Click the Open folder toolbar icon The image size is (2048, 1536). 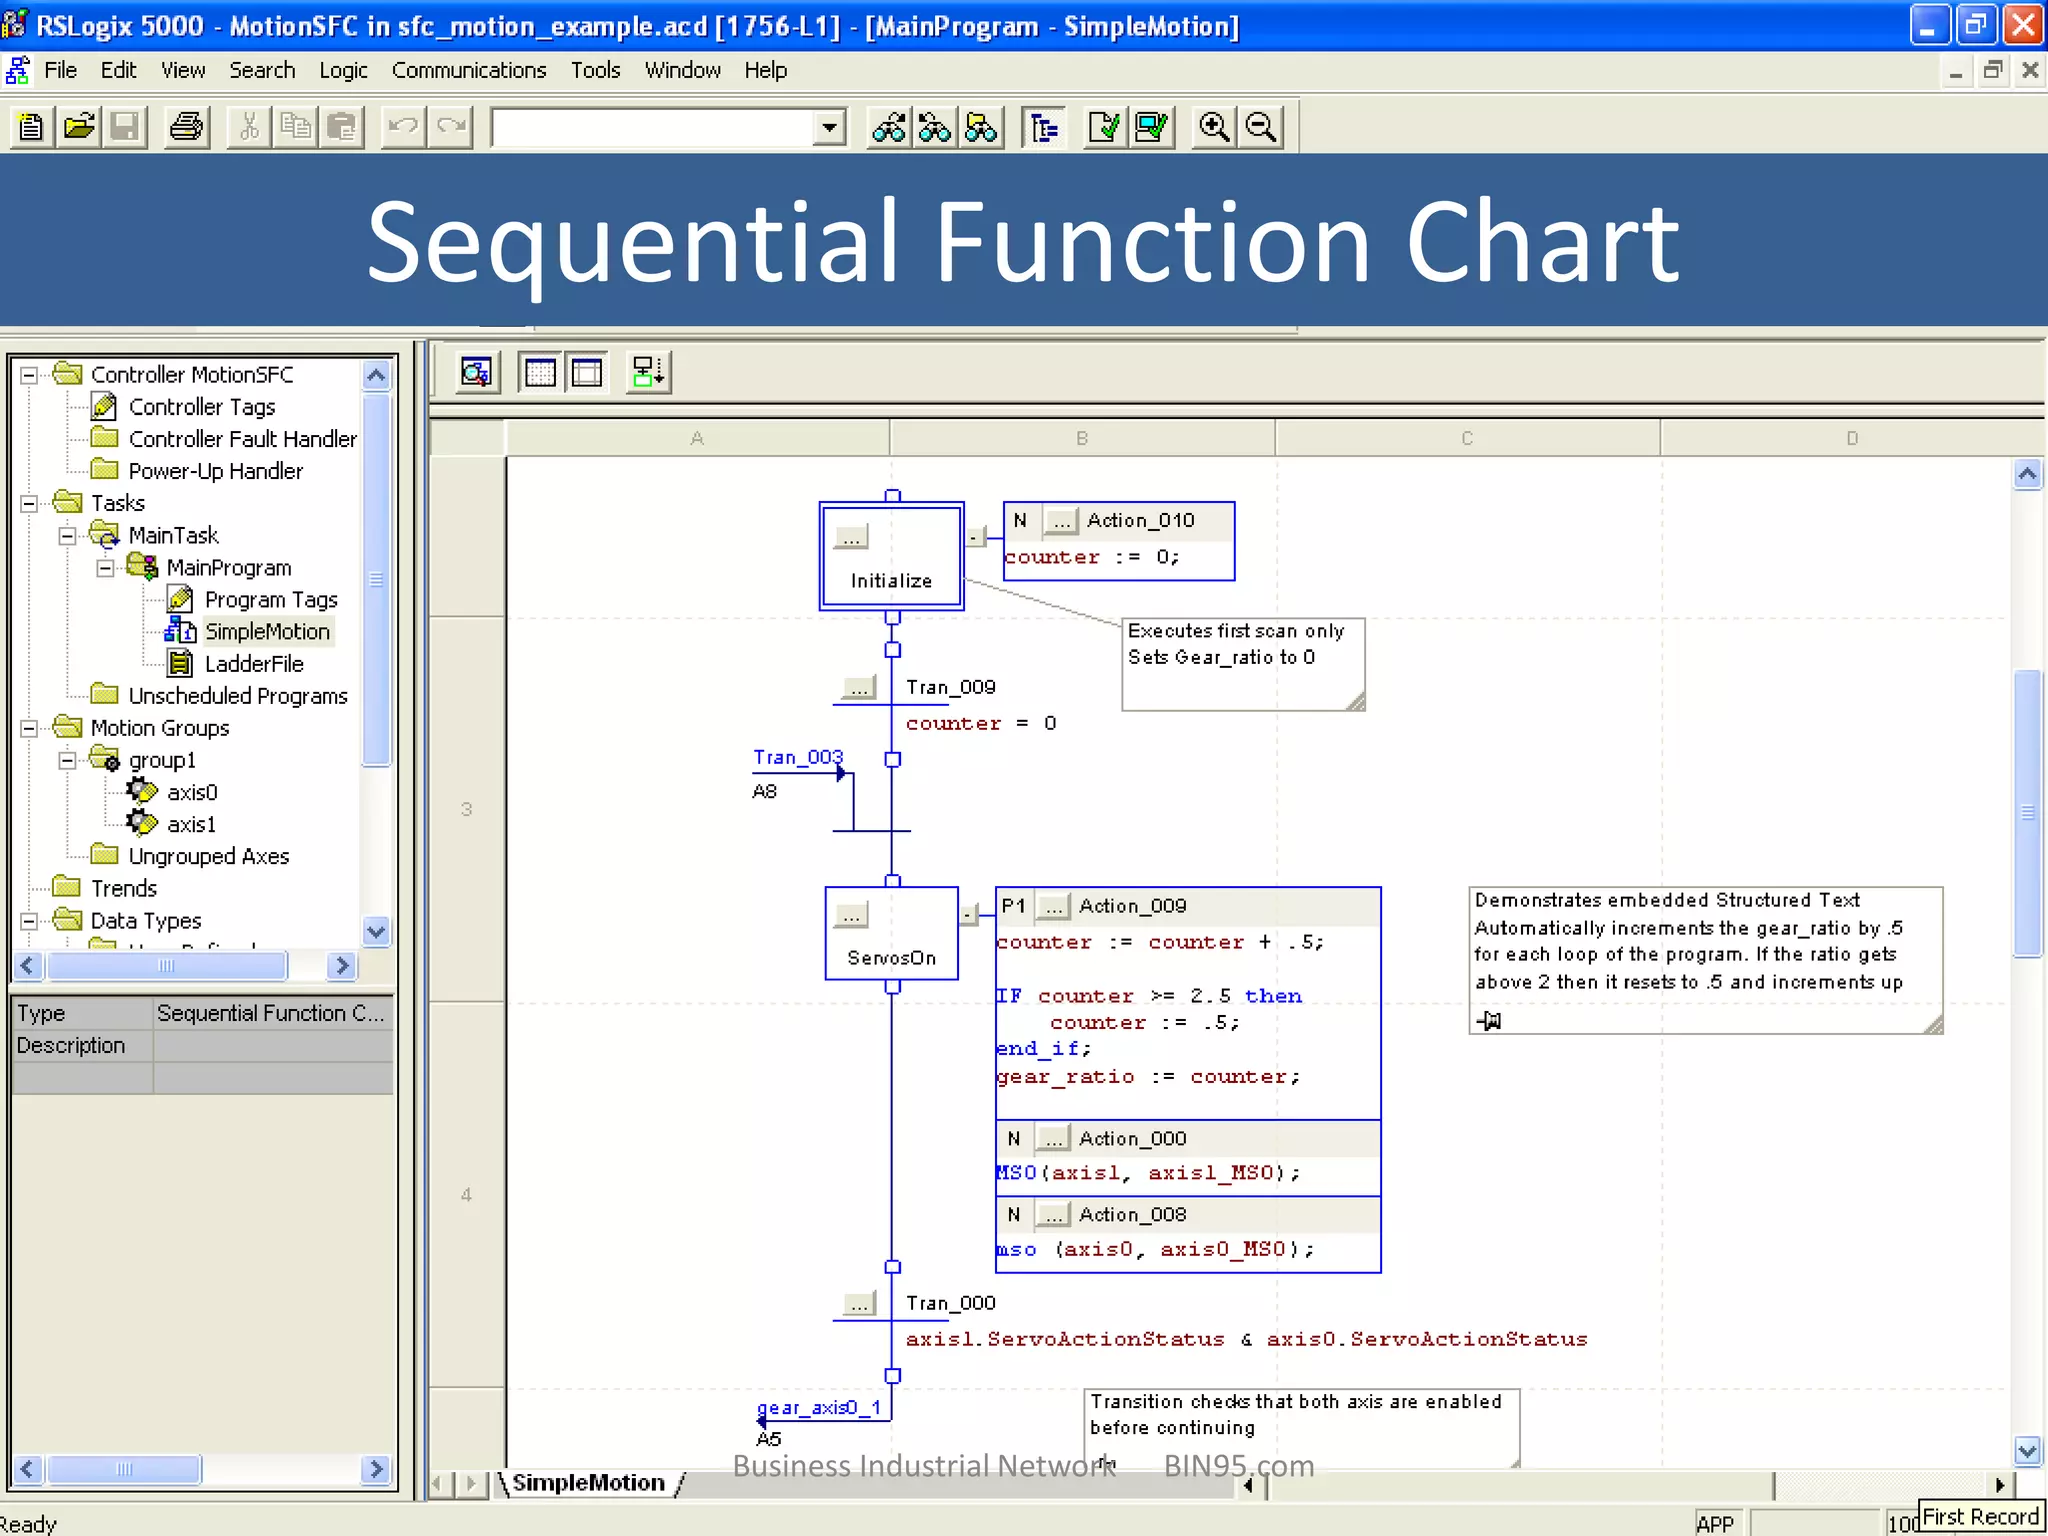tap(78, 127)
